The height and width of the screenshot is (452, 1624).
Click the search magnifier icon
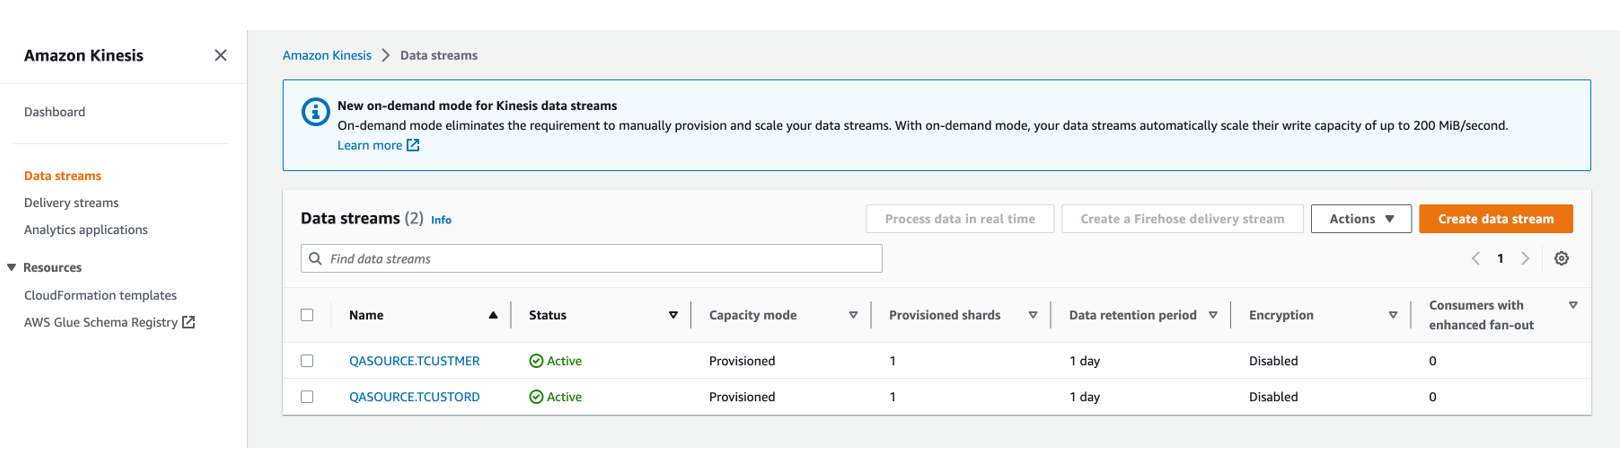coord(316,259)
